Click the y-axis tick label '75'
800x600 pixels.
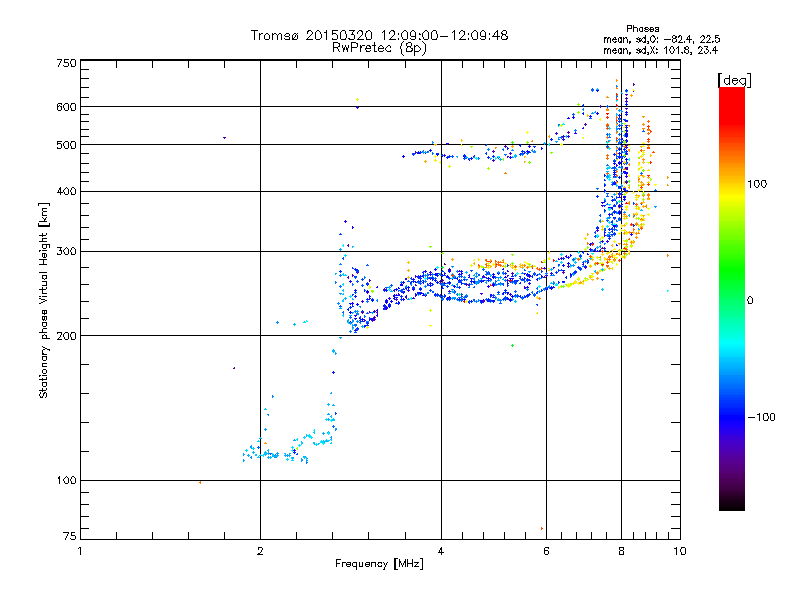click(70, 536)
